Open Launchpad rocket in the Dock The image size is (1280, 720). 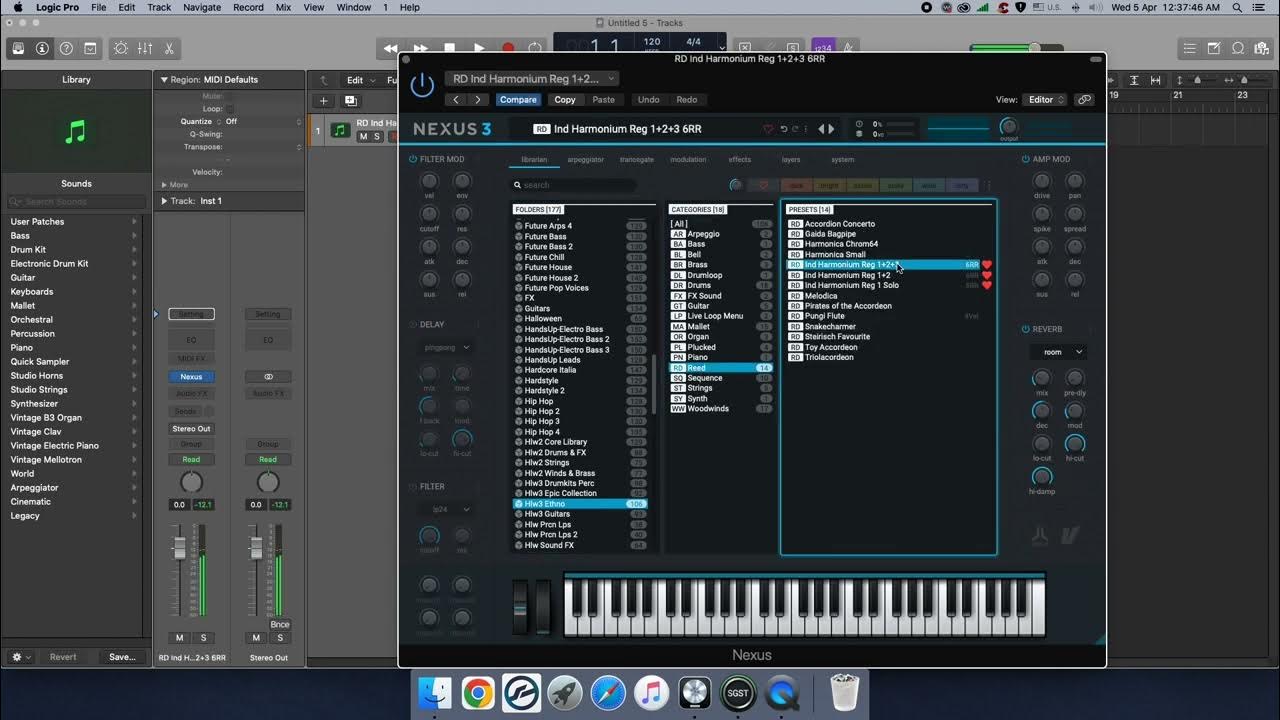tap(565, 693)
